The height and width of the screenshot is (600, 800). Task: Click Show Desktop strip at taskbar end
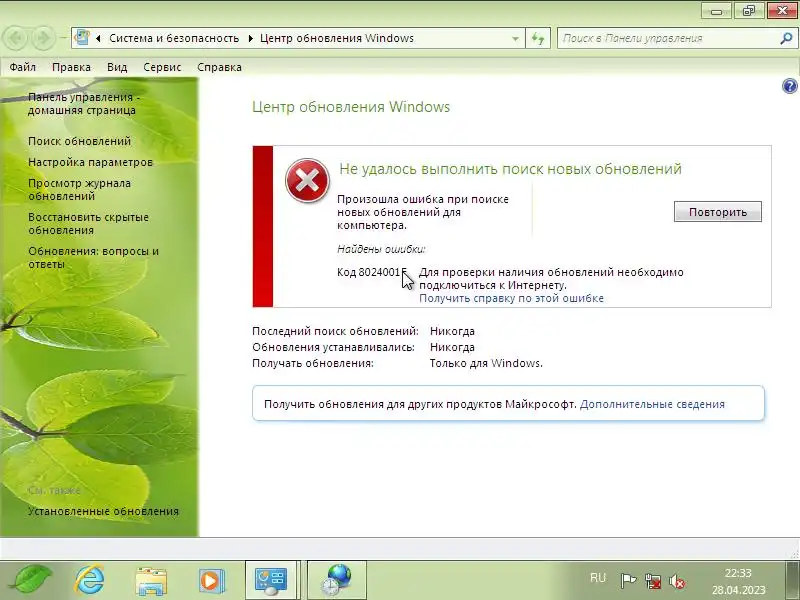[x=792, y=581]
